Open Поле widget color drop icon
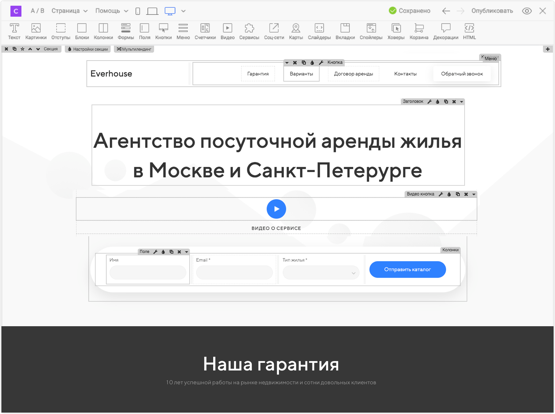Screen dimensions: 555x414 coord(163,252)
